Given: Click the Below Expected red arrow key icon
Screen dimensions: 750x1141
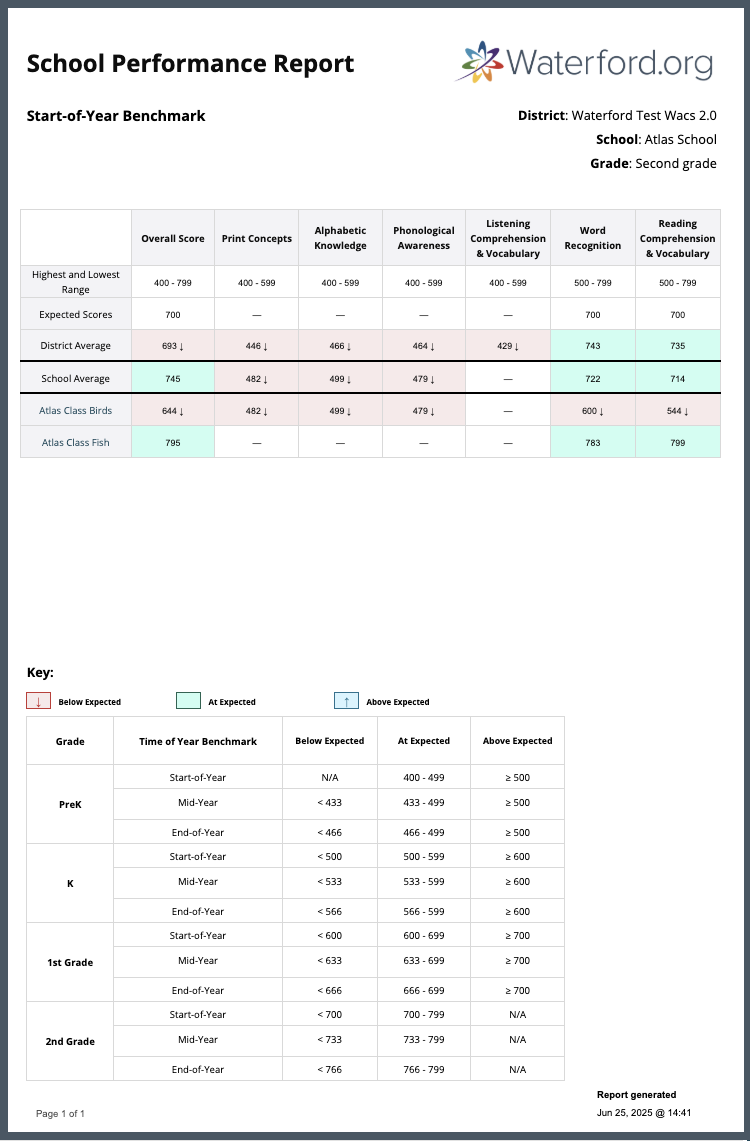Looking at the screenshot, I should point(39,701).
